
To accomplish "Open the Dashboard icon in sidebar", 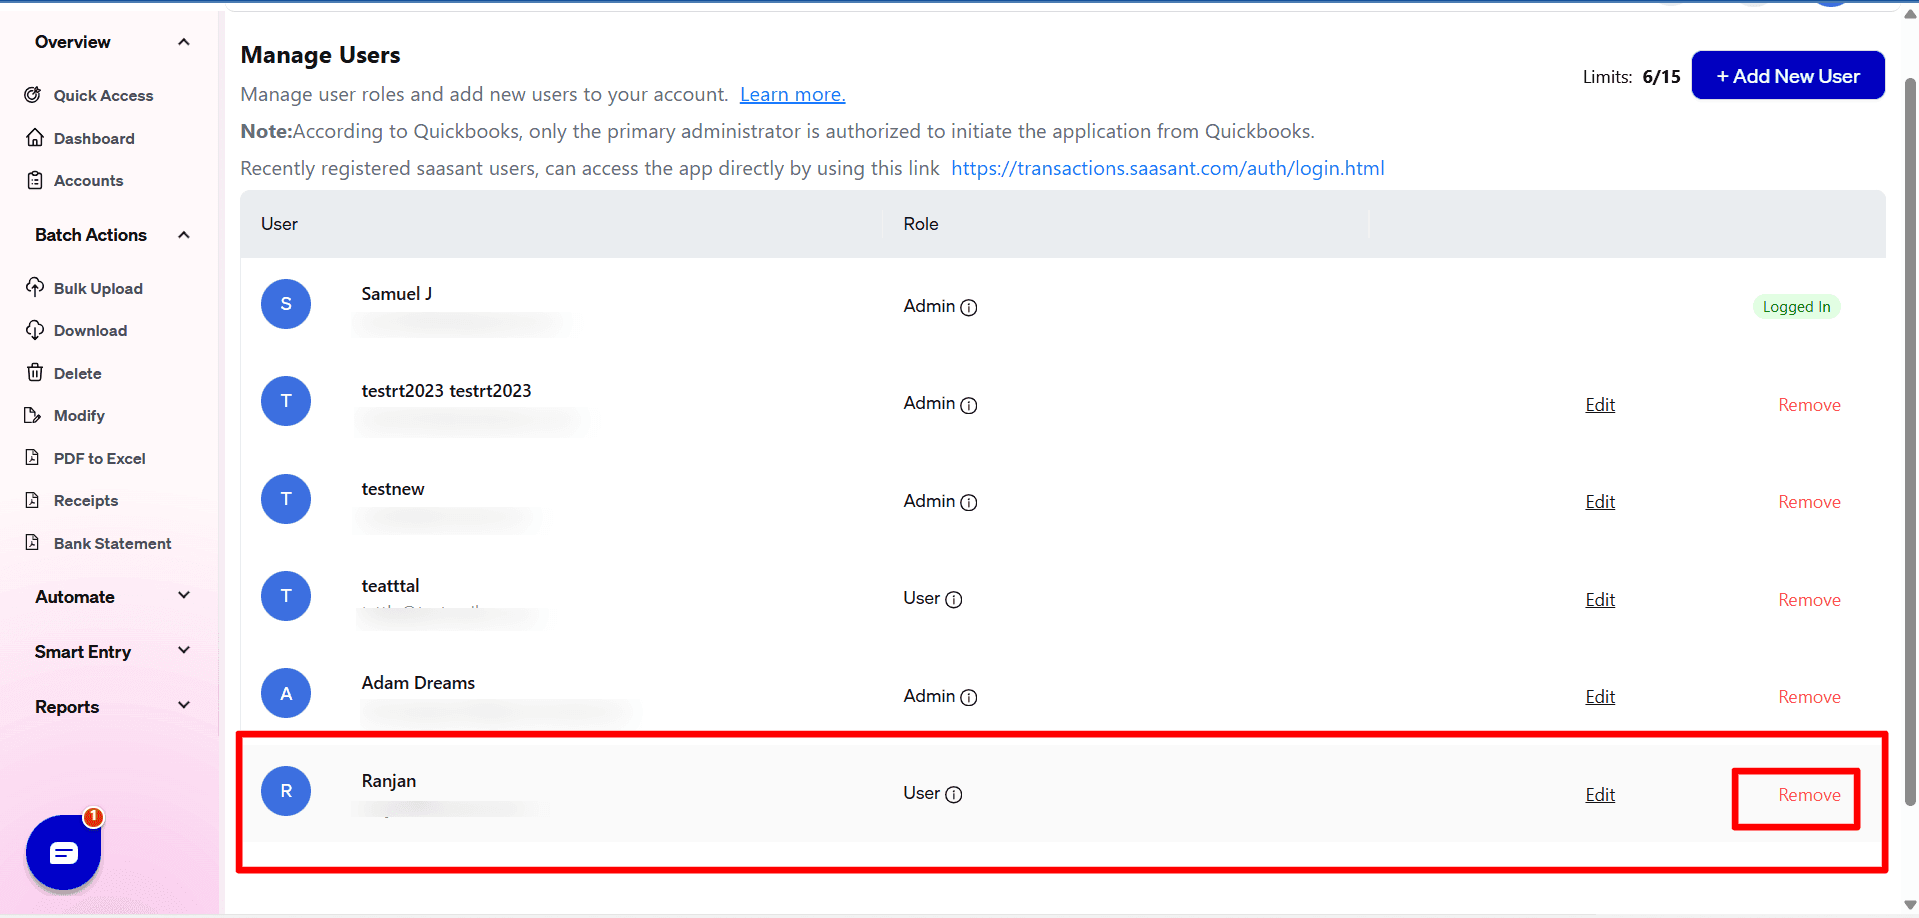I will (34, 138).
